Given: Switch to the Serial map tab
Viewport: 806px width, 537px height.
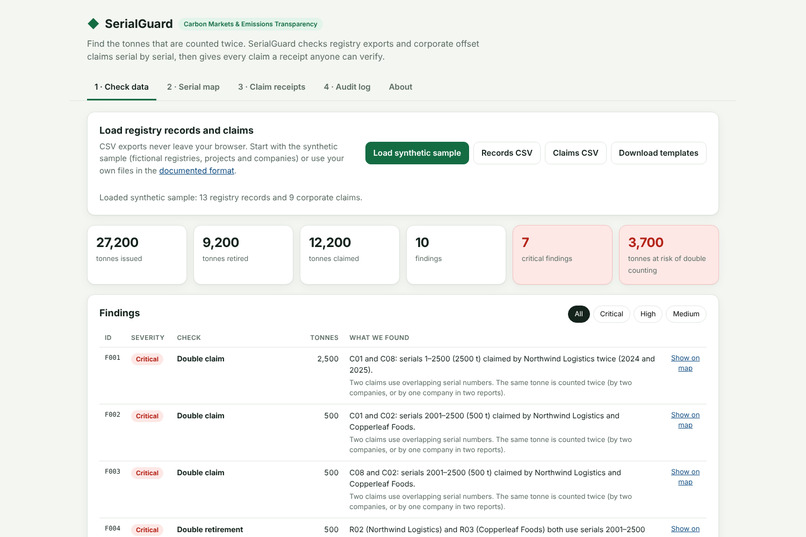Looking at the screenshot, I should pyautogui.click(x=193, y=87).
